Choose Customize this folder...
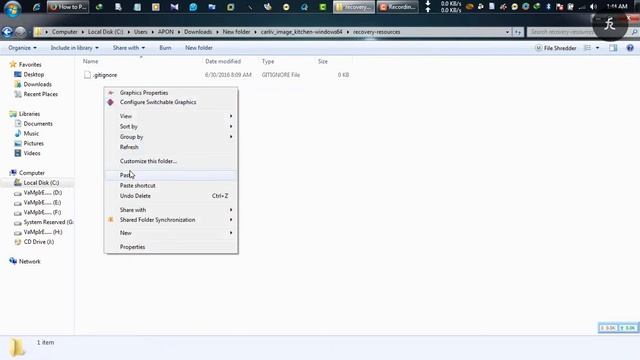 click(171, 161)
